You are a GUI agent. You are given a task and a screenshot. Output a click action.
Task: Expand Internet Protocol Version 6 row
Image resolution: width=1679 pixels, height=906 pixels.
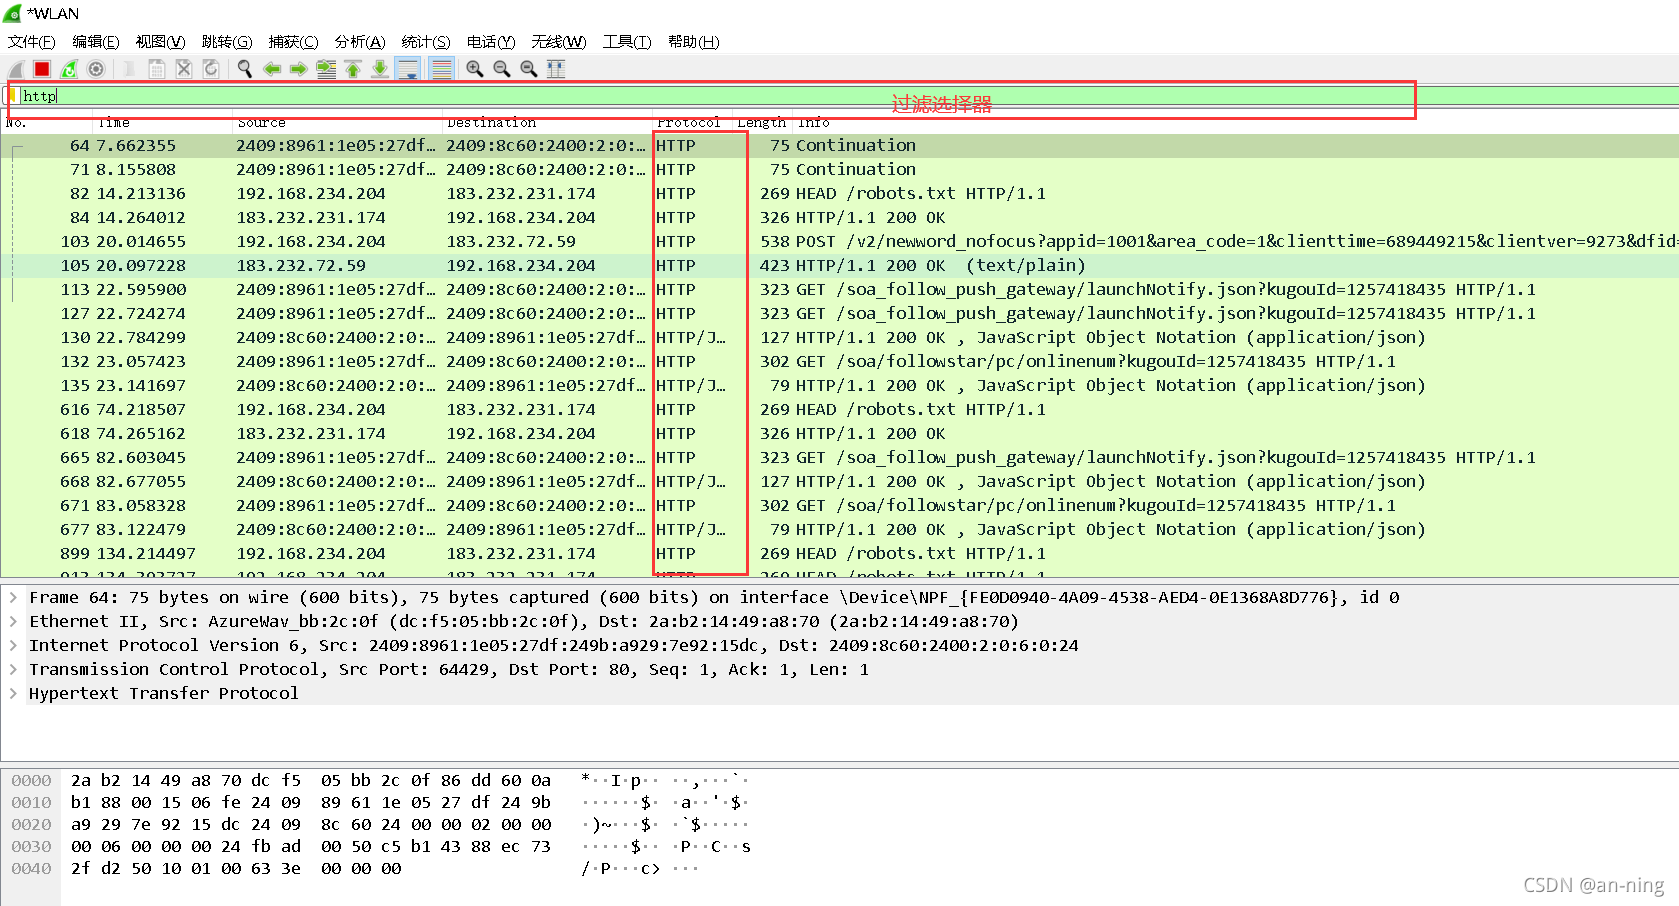click(x=13, y=645)
